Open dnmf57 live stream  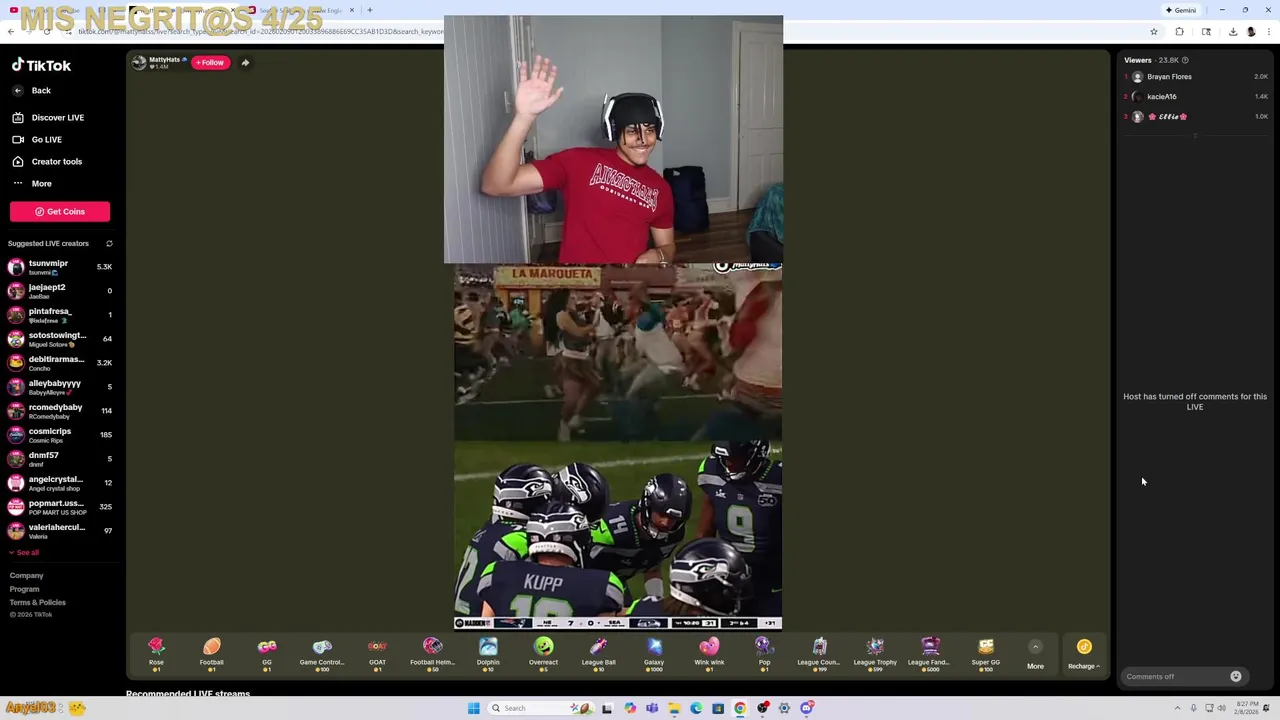60,459
